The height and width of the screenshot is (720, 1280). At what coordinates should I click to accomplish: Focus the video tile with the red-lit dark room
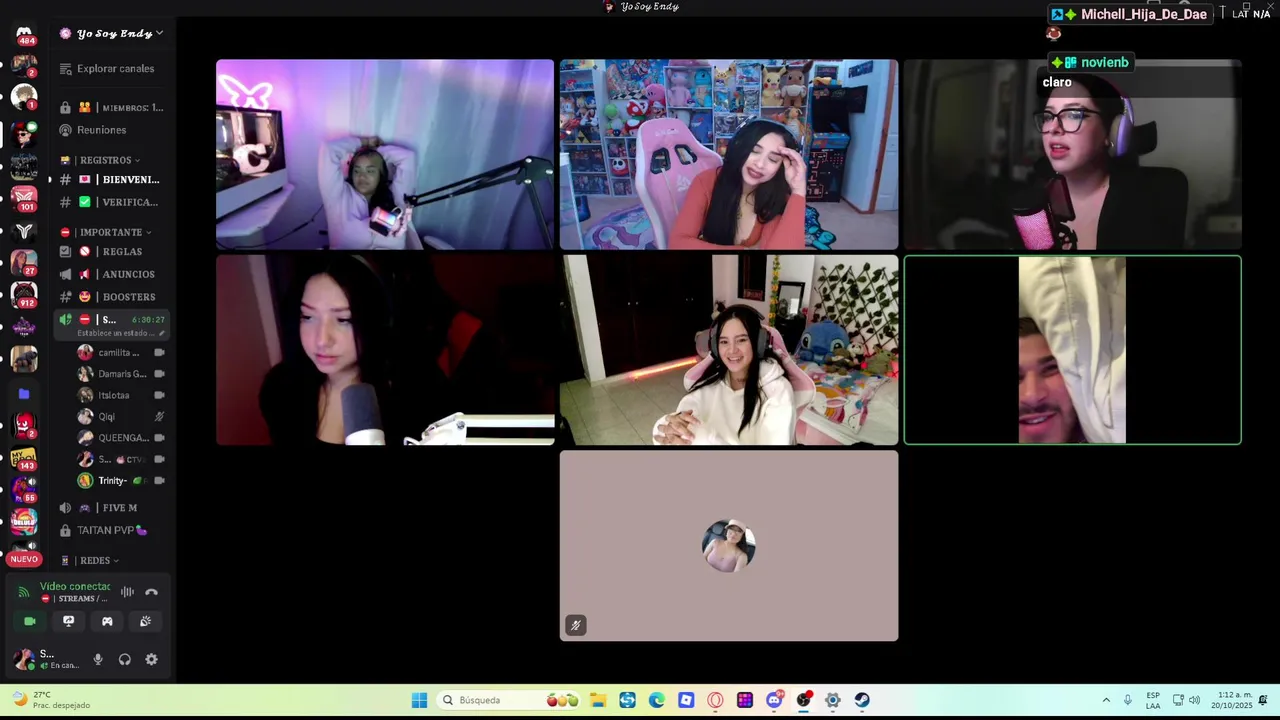385,350
